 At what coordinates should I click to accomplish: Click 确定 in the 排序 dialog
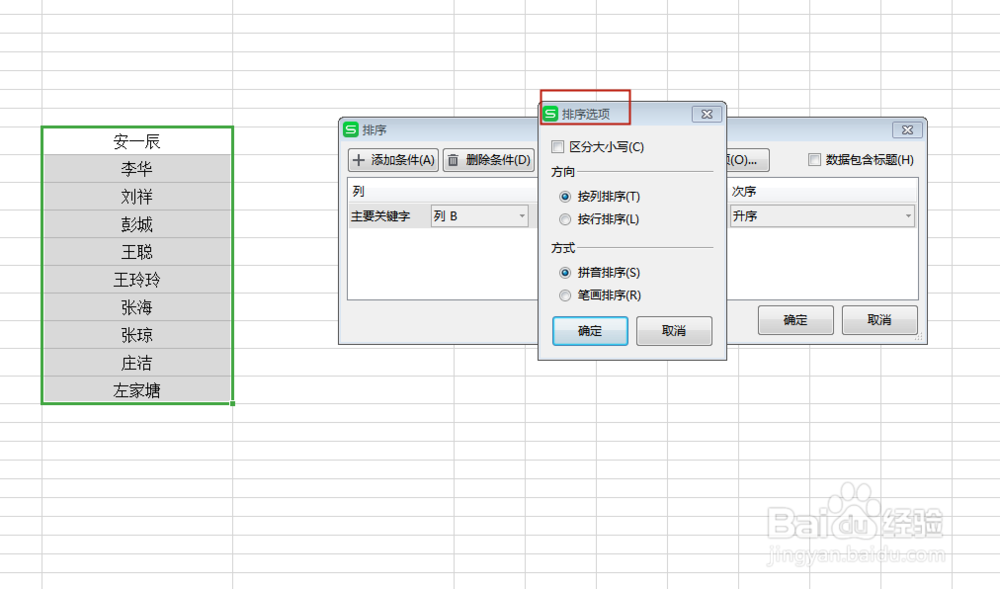pos(795,320)
